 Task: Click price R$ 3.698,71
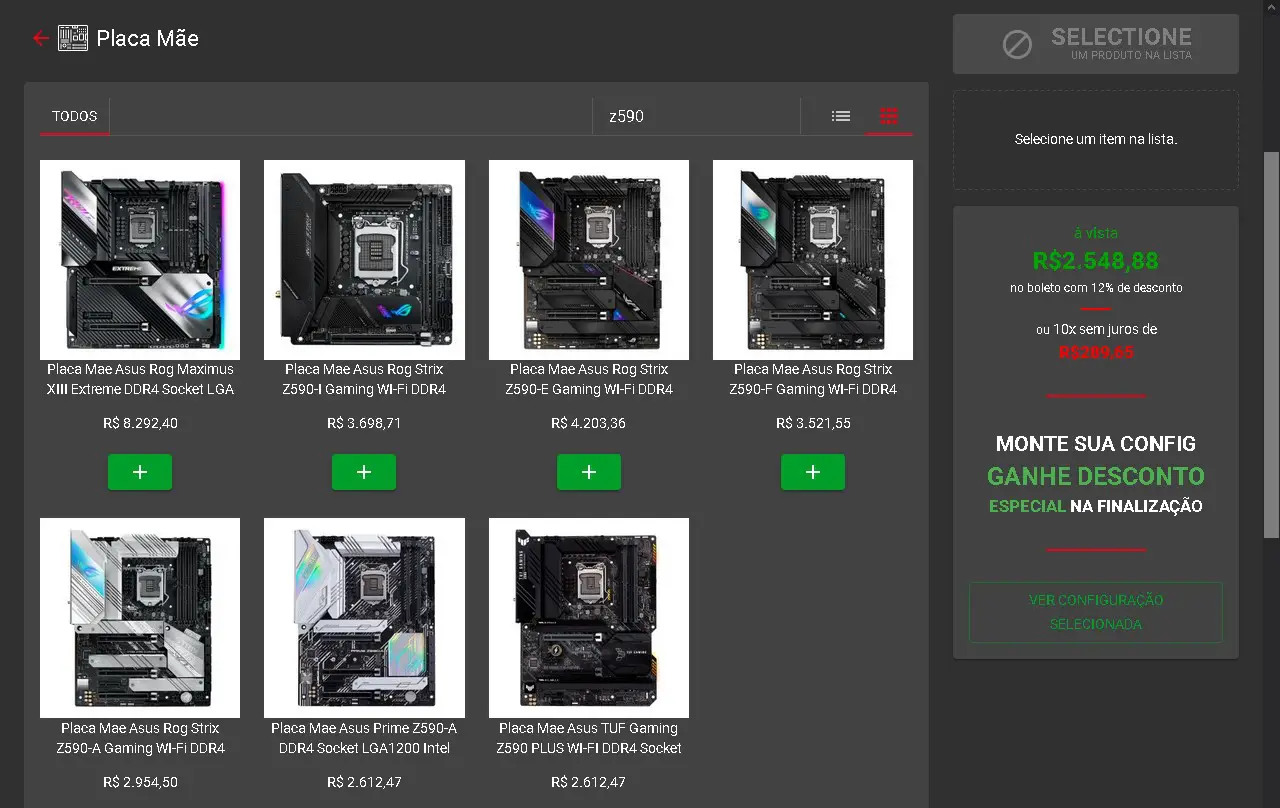coord(364,423)
